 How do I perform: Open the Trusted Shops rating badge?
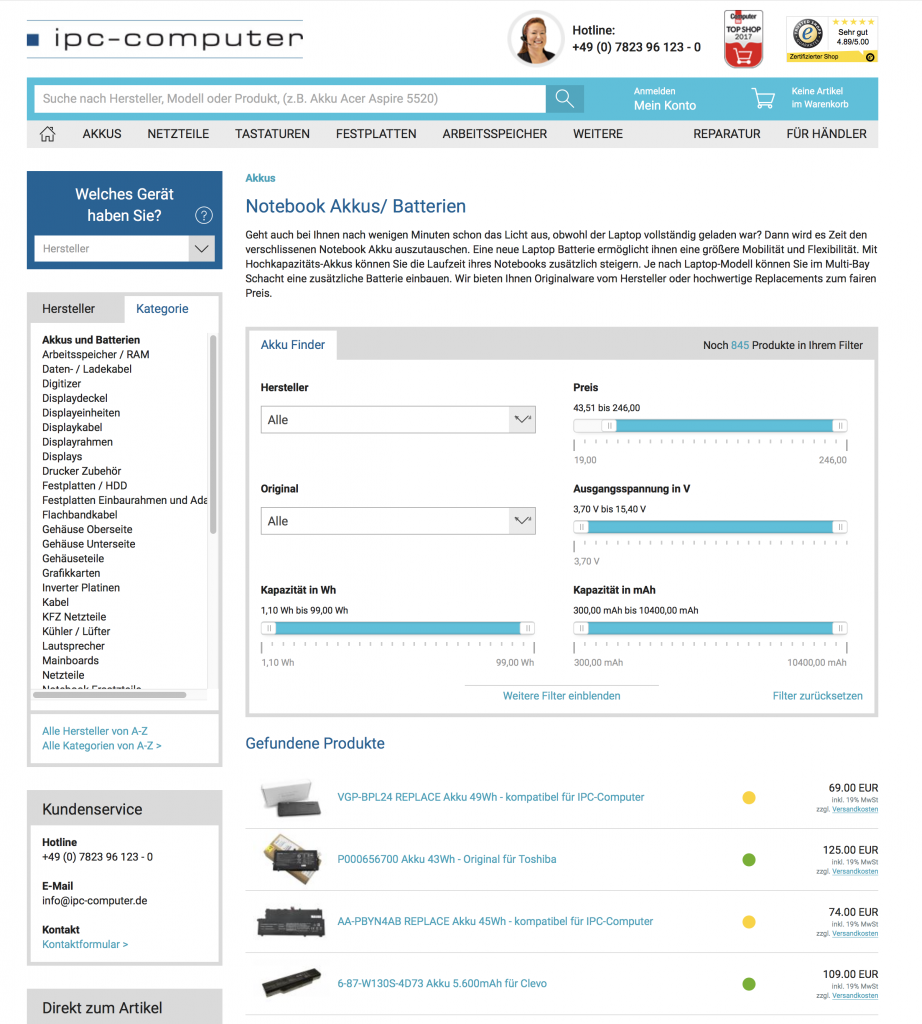click(x=832, y=39)
